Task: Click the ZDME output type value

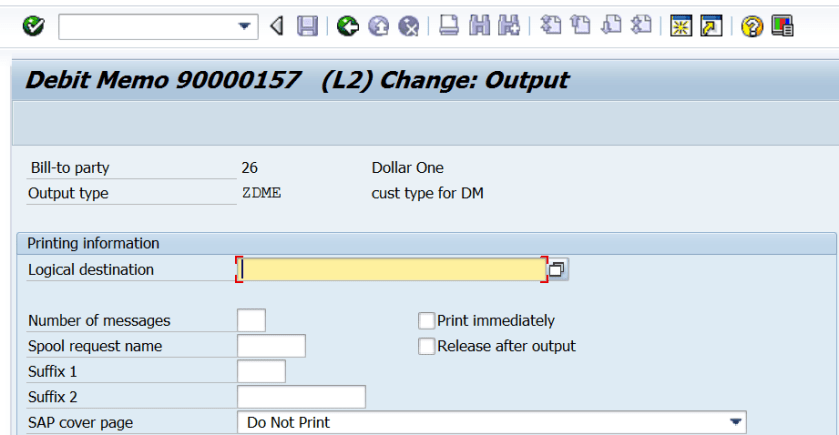Action: (x=262, y=193)
